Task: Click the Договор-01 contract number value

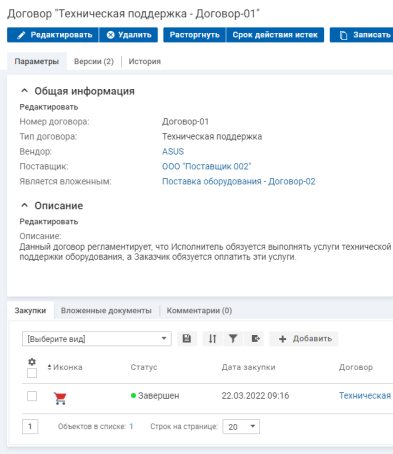Action: (185, 122)
